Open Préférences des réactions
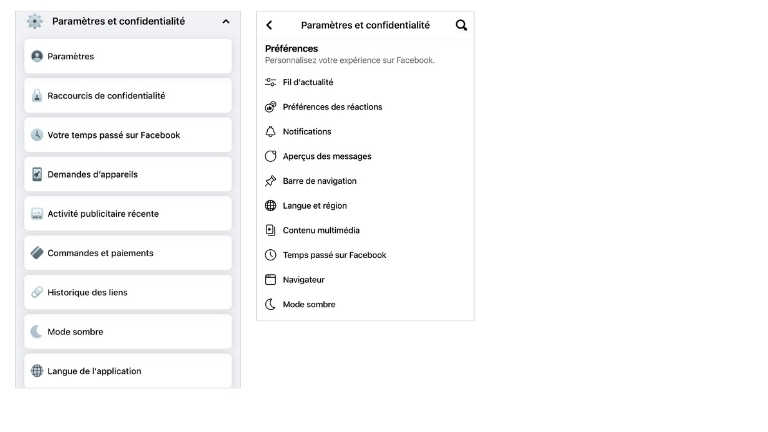 (332, 107)
